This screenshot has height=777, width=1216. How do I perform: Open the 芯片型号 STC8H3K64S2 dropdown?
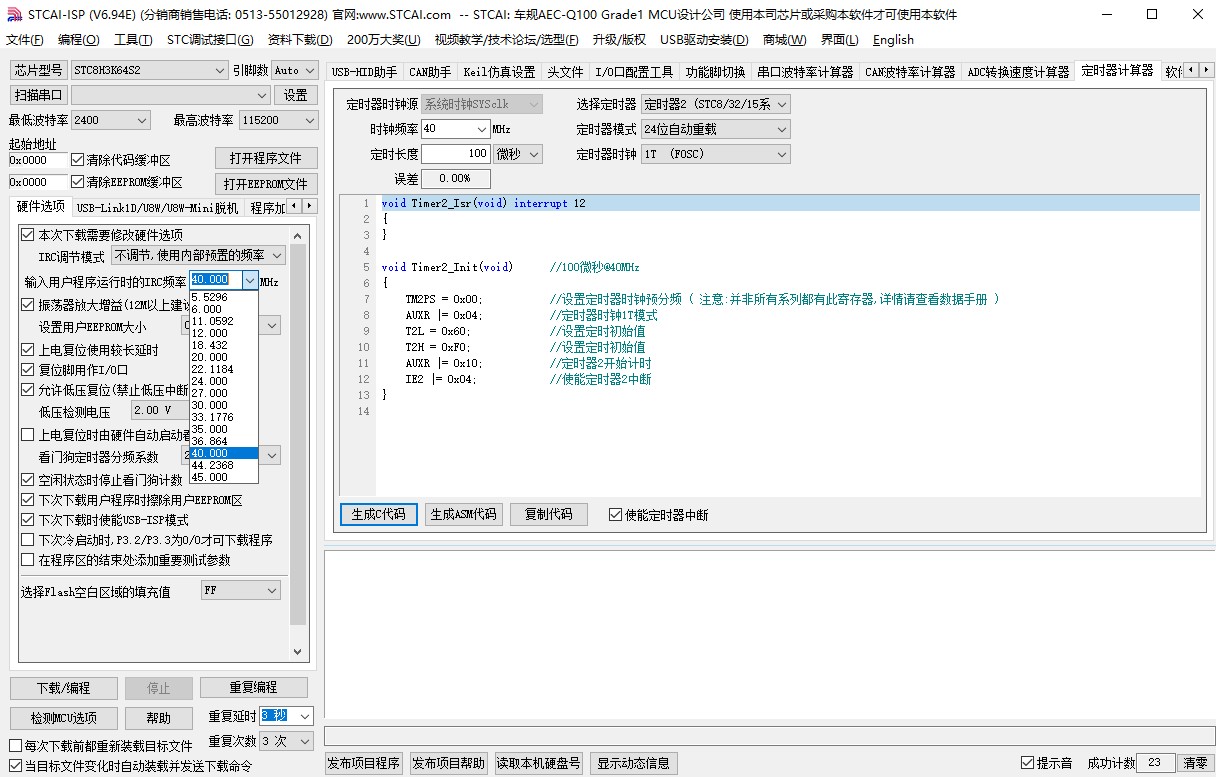[149, 70]
